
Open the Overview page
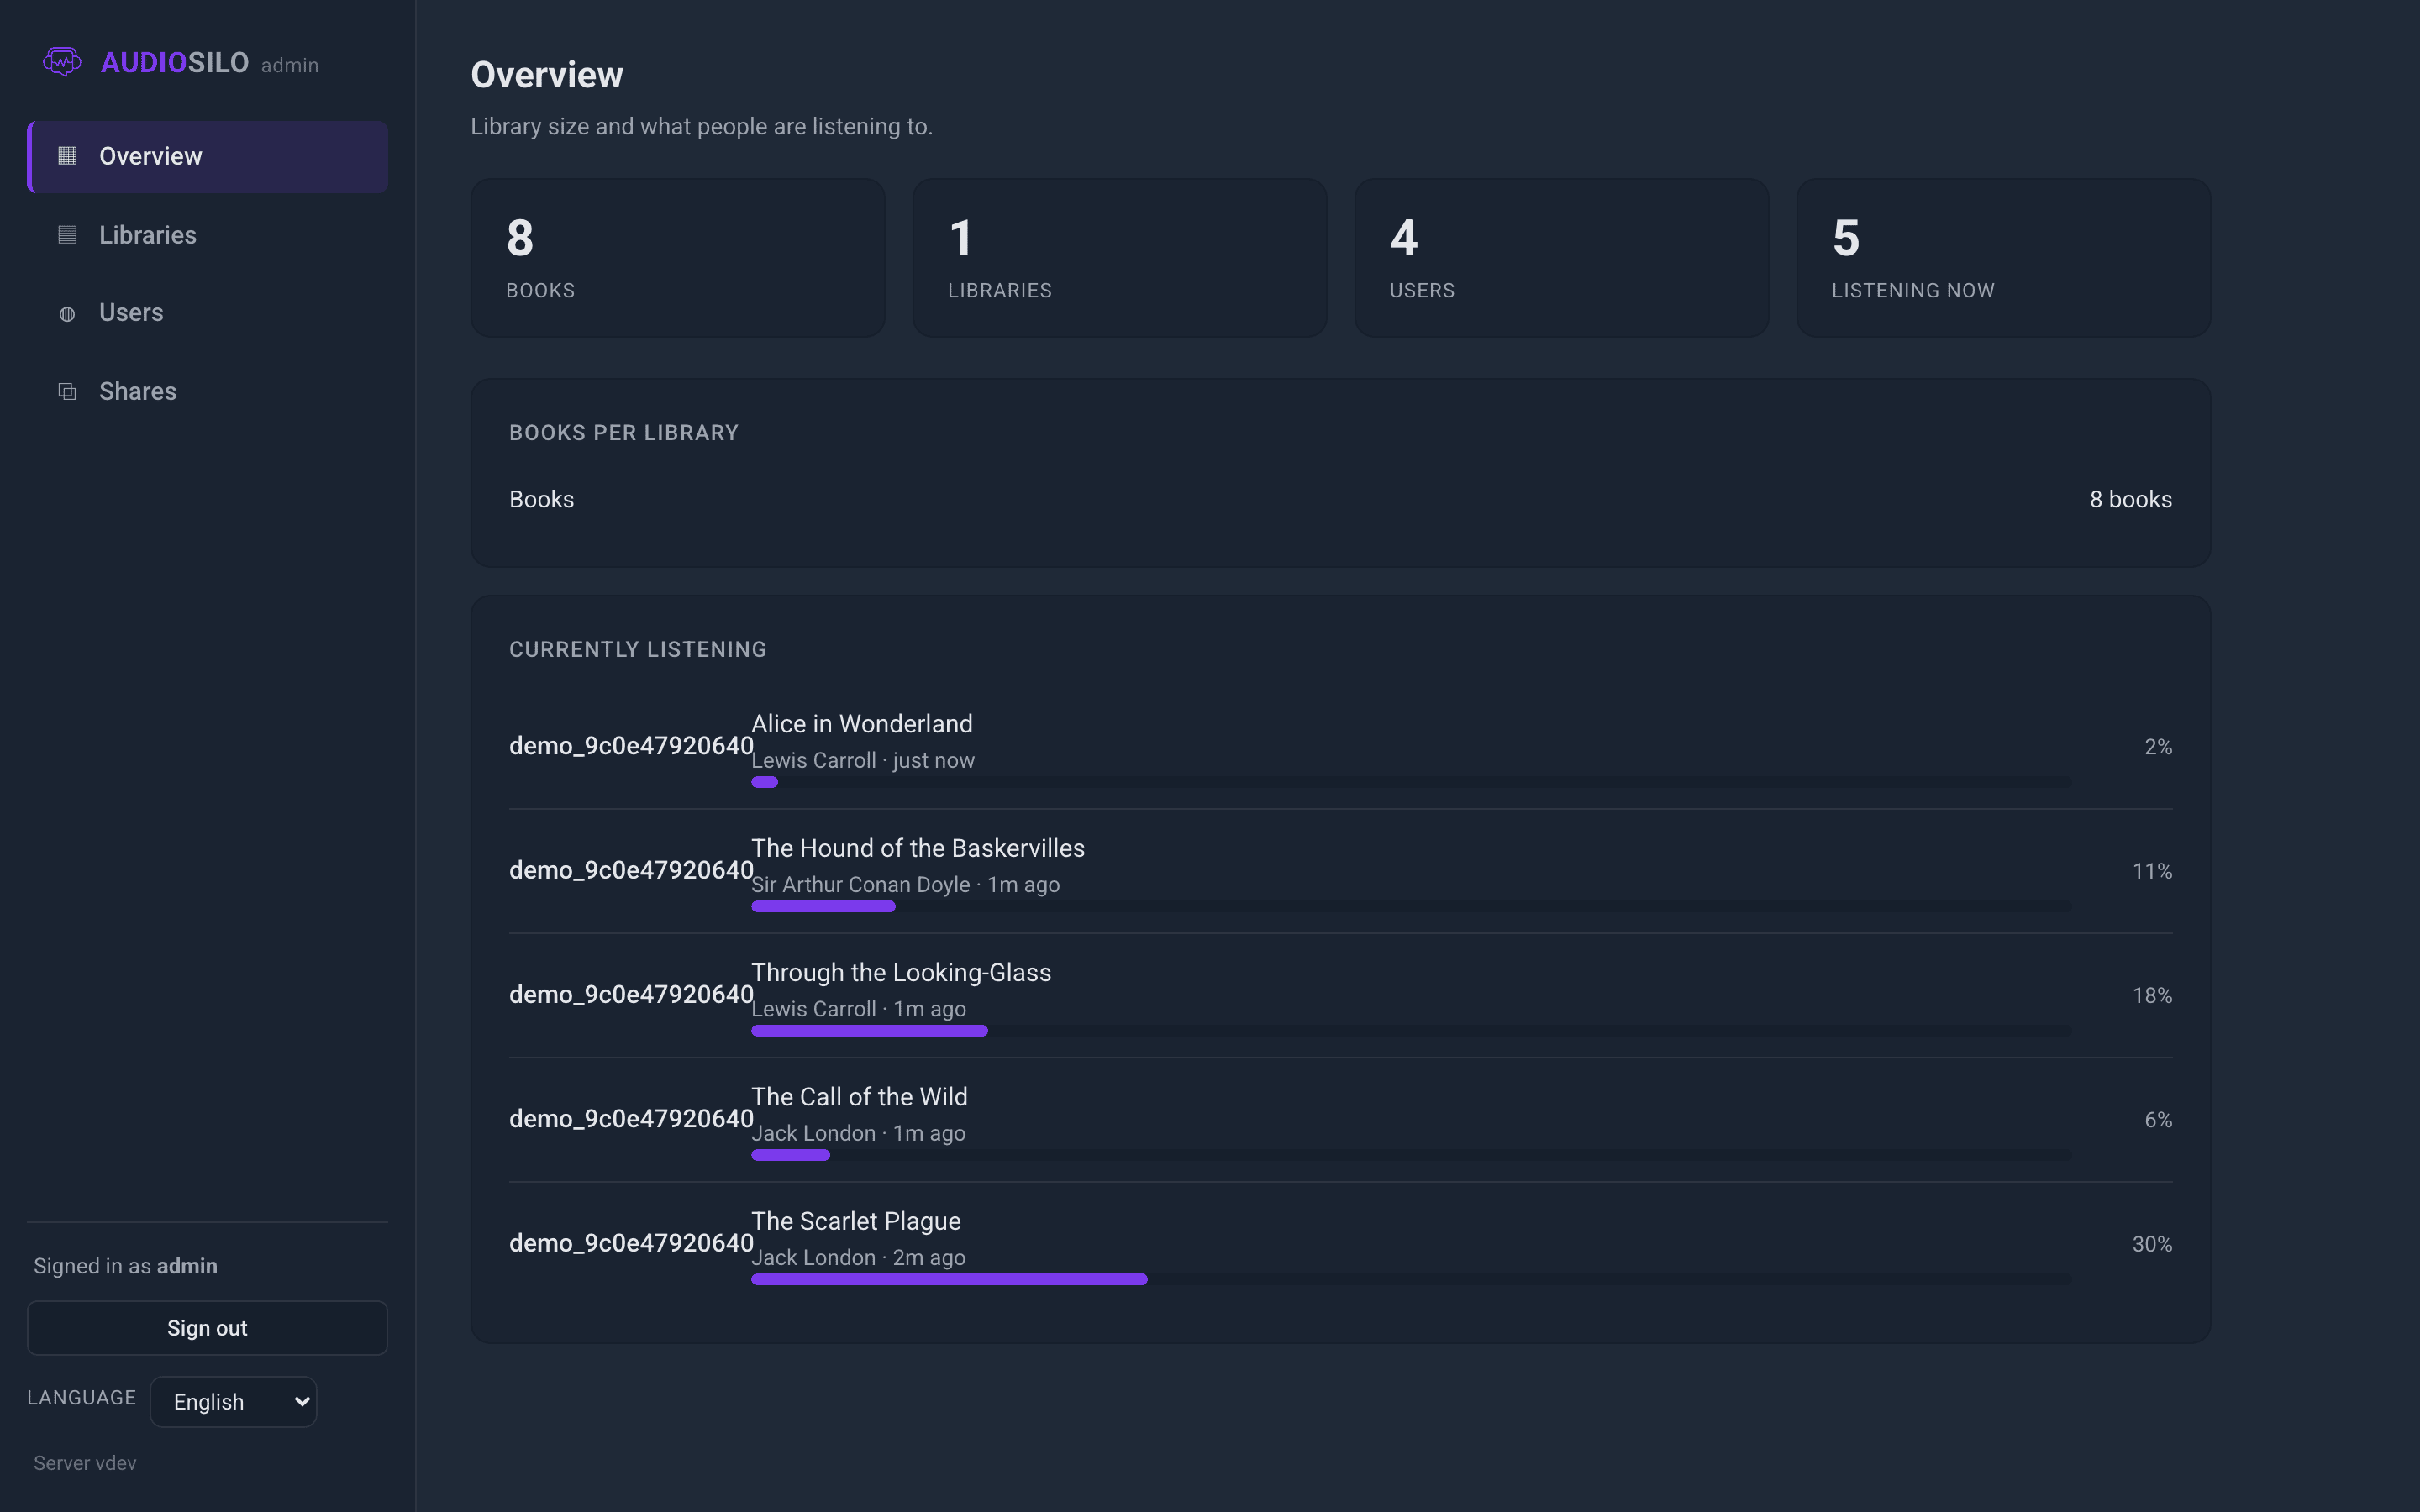click(208, 157)
